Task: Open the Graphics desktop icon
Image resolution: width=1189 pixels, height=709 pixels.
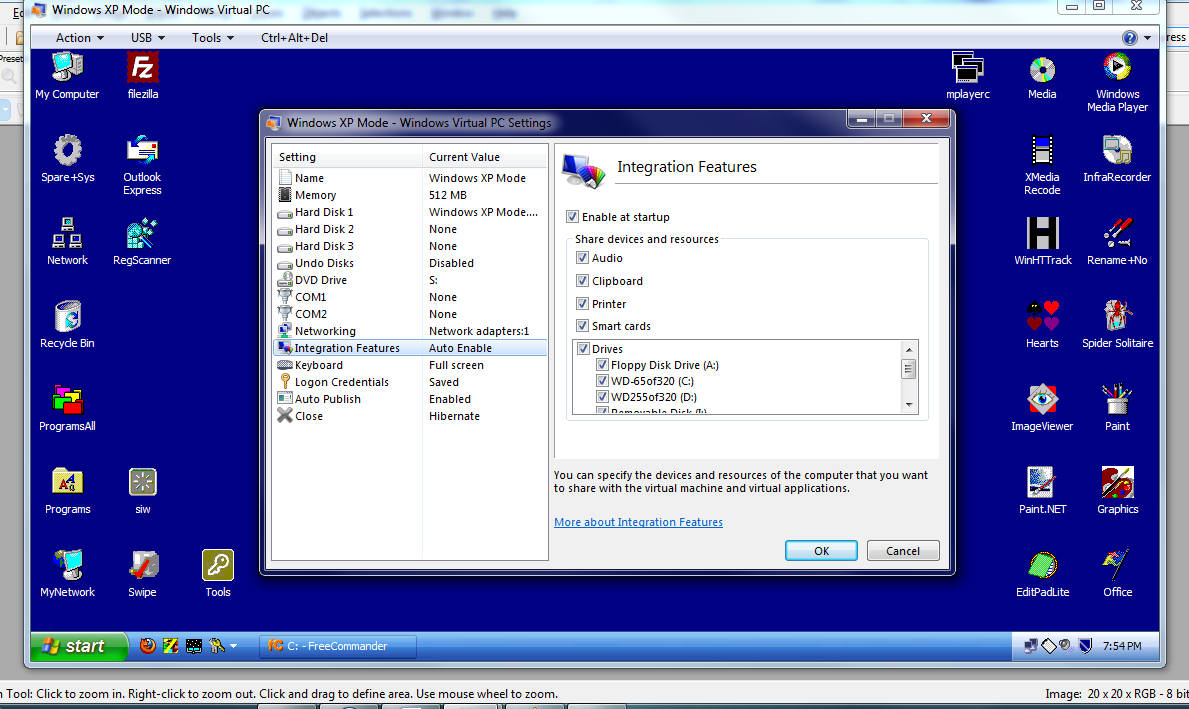Action: click(x=1117, y=490)
